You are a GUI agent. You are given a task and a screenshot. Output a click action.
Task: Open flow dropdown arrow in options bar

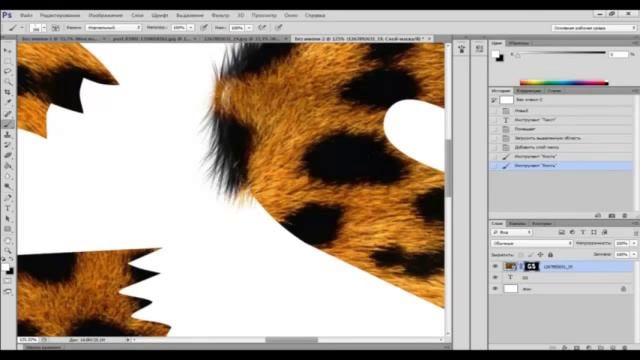pos(249,28)
